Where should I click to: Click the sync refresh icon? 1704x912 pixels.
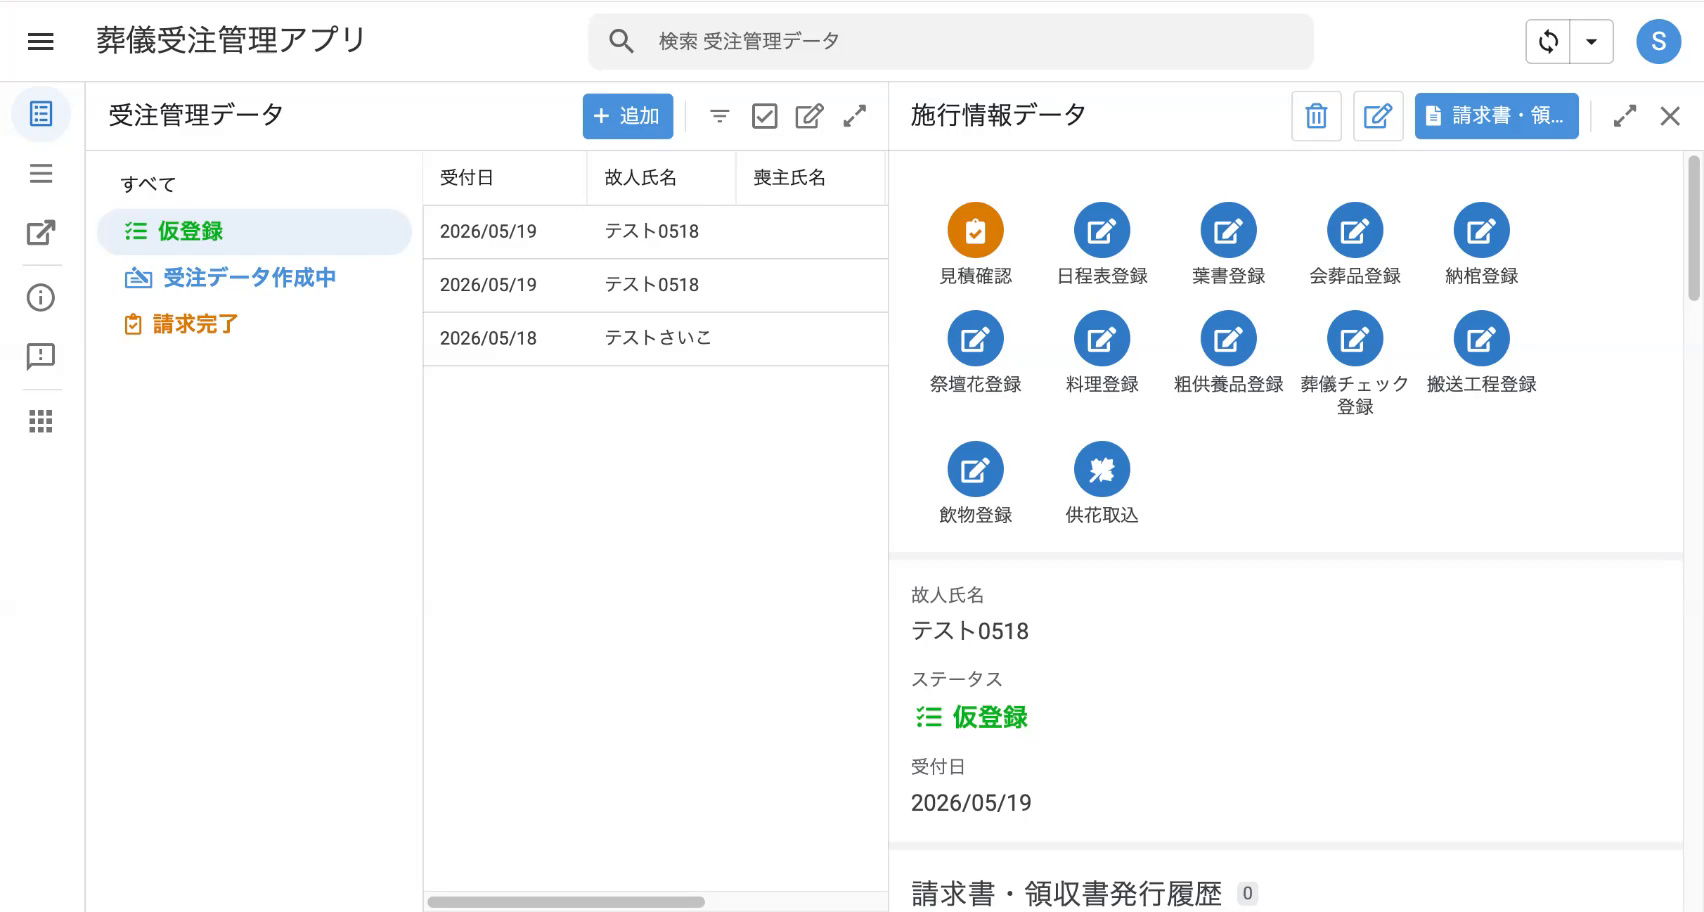point(1548,42)
